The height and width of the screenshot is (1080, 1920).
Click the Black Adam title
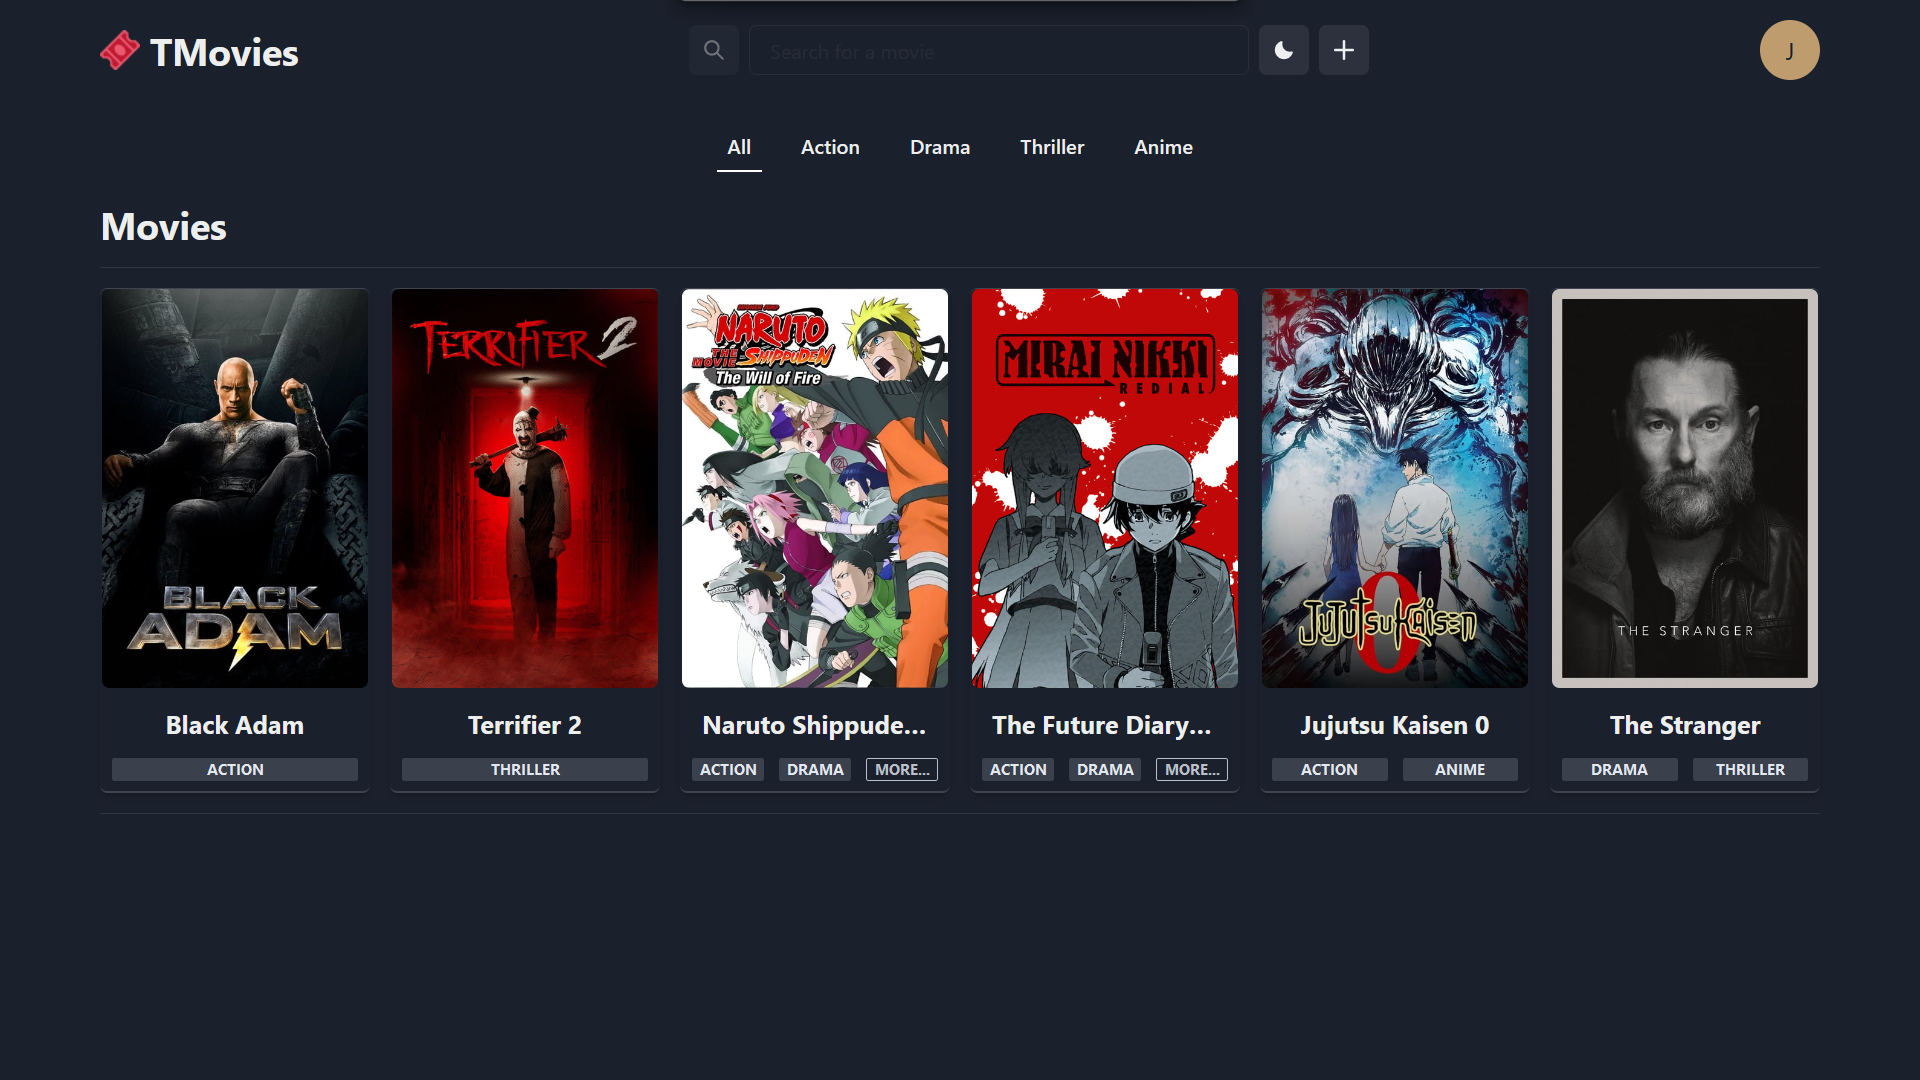(x=235, y=725)
